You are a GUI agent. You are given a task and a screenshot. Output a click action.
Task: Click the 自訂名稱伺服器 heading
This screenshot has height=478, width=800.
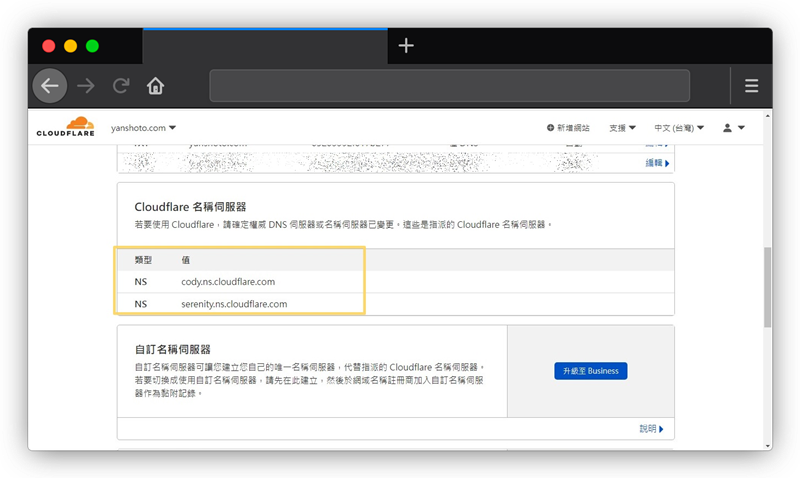tap(172, 349)
